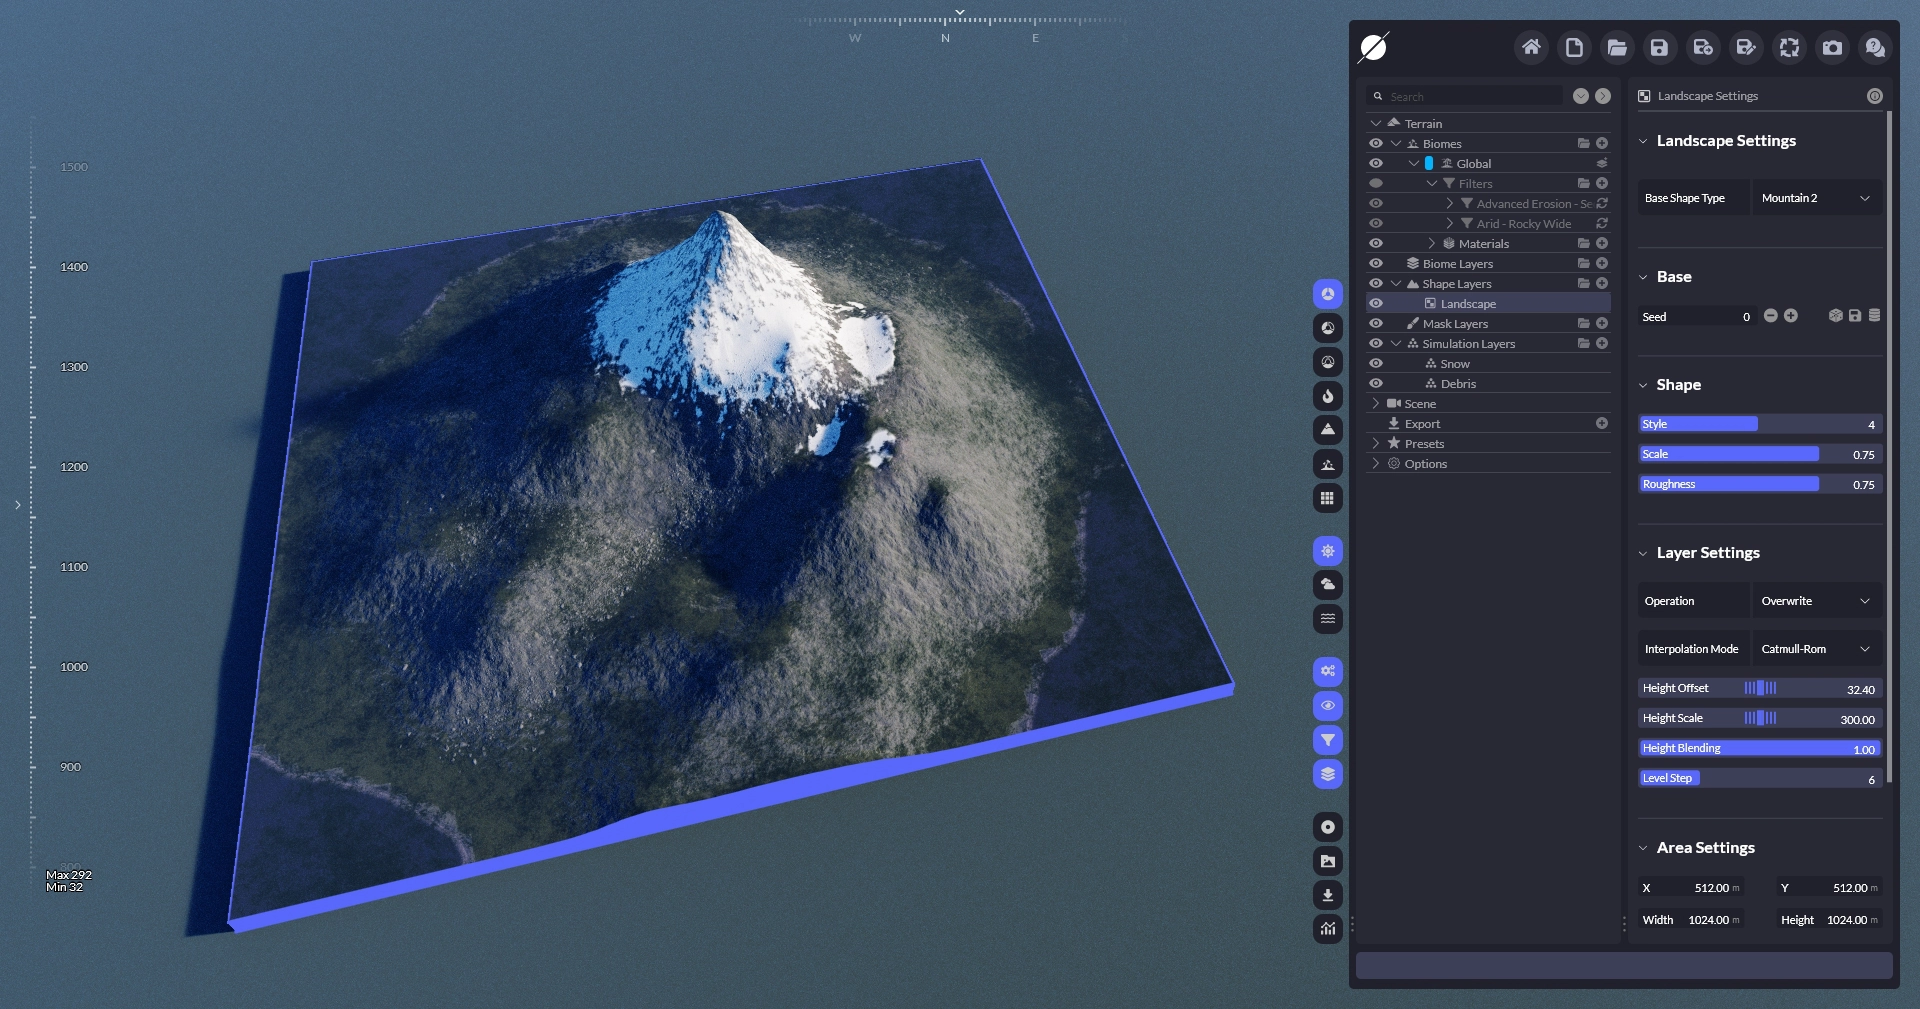Expand the Scene tree node
Screen dimensions: 1920x1009
point(1376,404)
